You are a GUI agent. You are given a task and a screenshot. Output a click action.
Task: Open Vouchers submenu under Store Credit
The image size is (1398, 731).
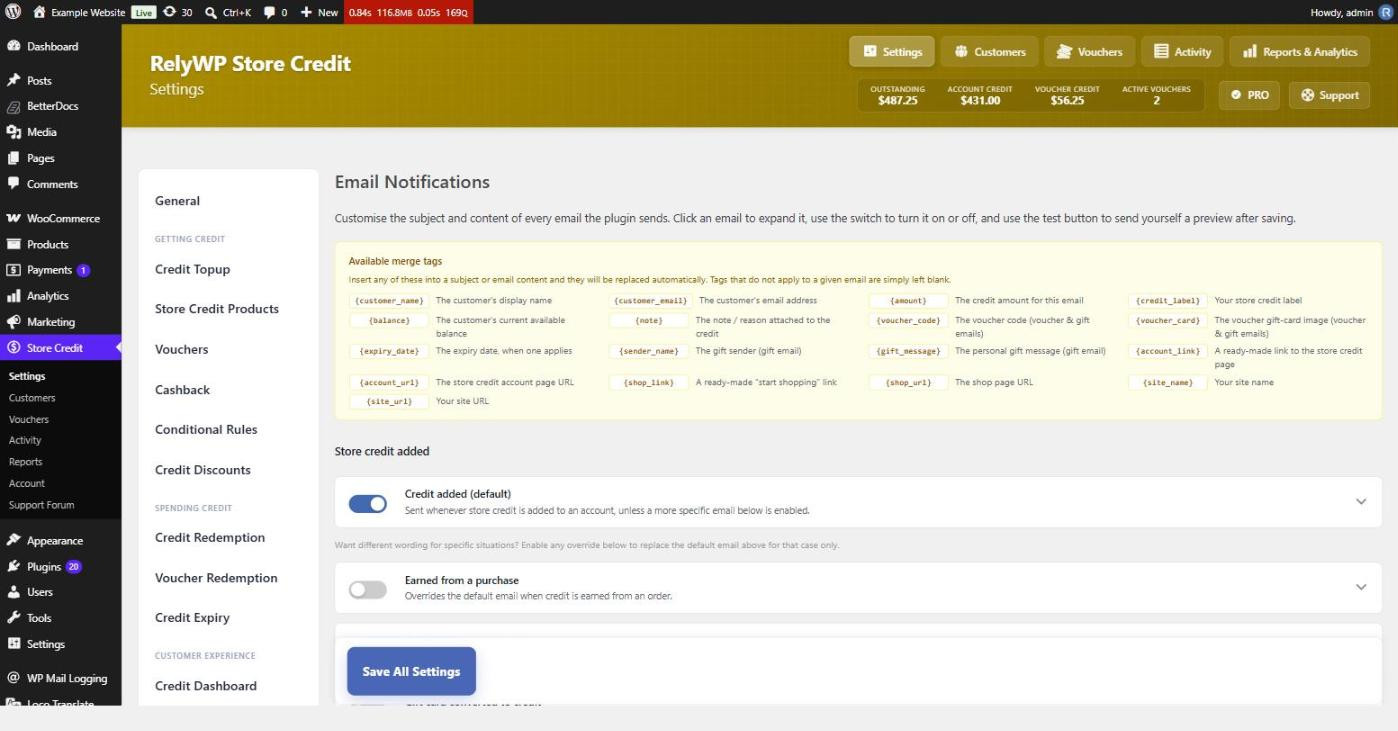[29, 419]
